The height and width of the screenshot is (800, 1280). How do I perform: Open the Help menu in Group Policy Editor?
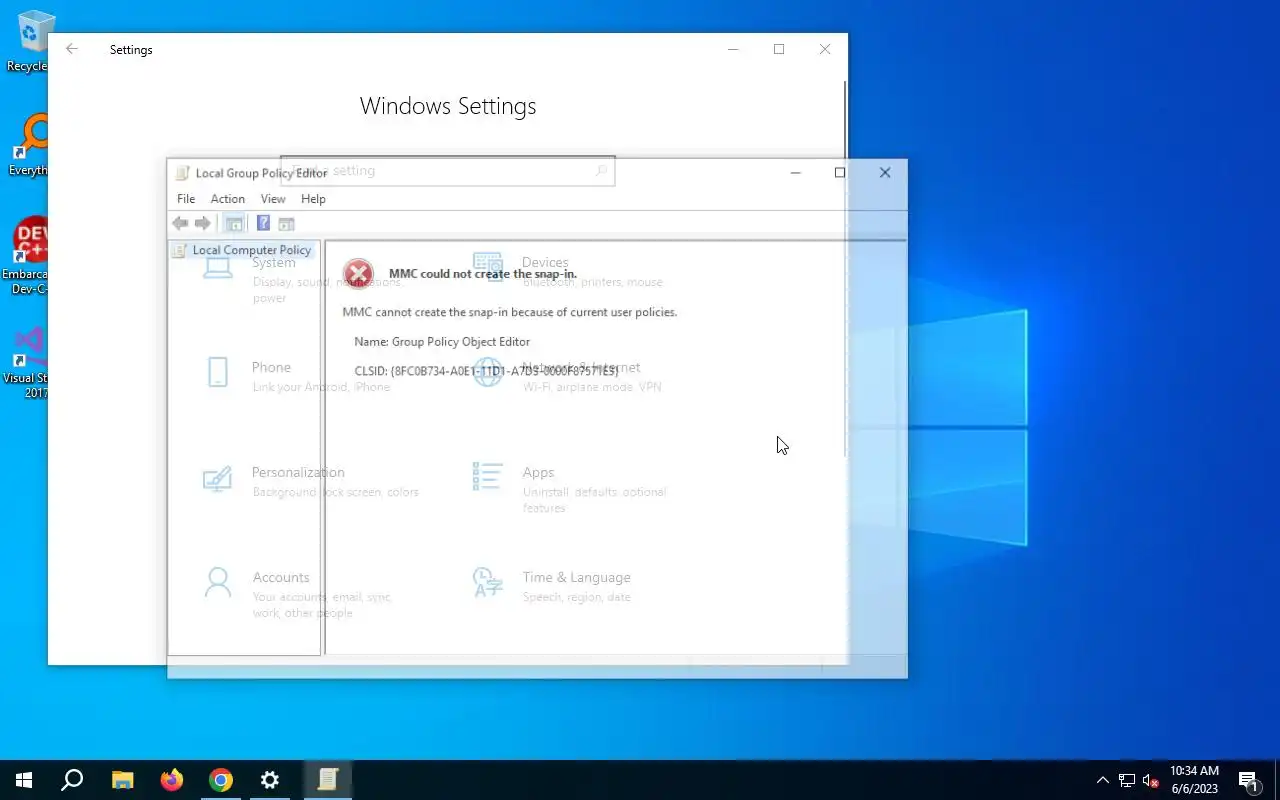click(313, 199)
